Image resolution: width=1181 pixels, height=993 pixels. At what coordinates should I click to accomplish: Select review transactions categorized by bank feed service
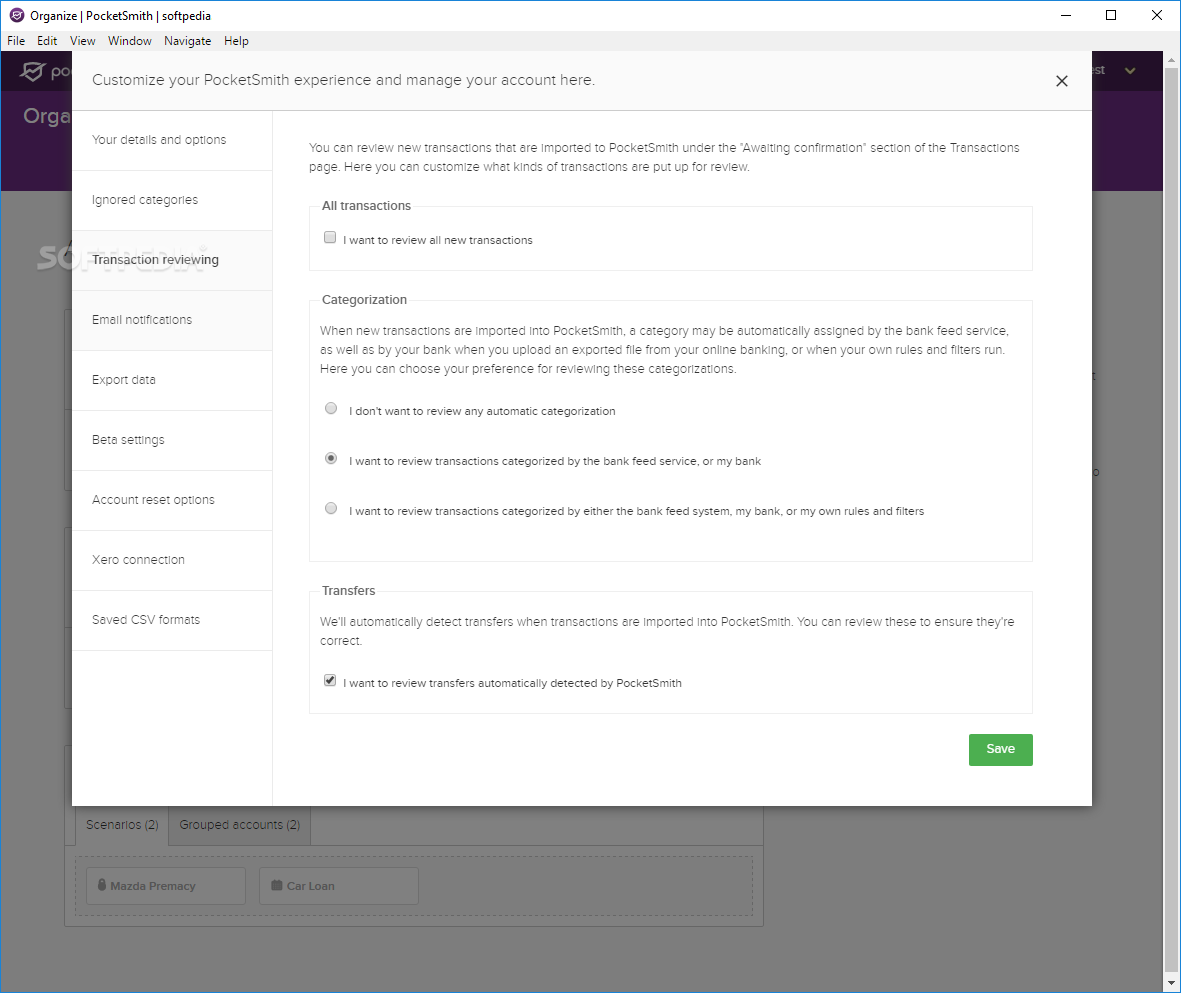pyautogui.click(x=331, y=458)
